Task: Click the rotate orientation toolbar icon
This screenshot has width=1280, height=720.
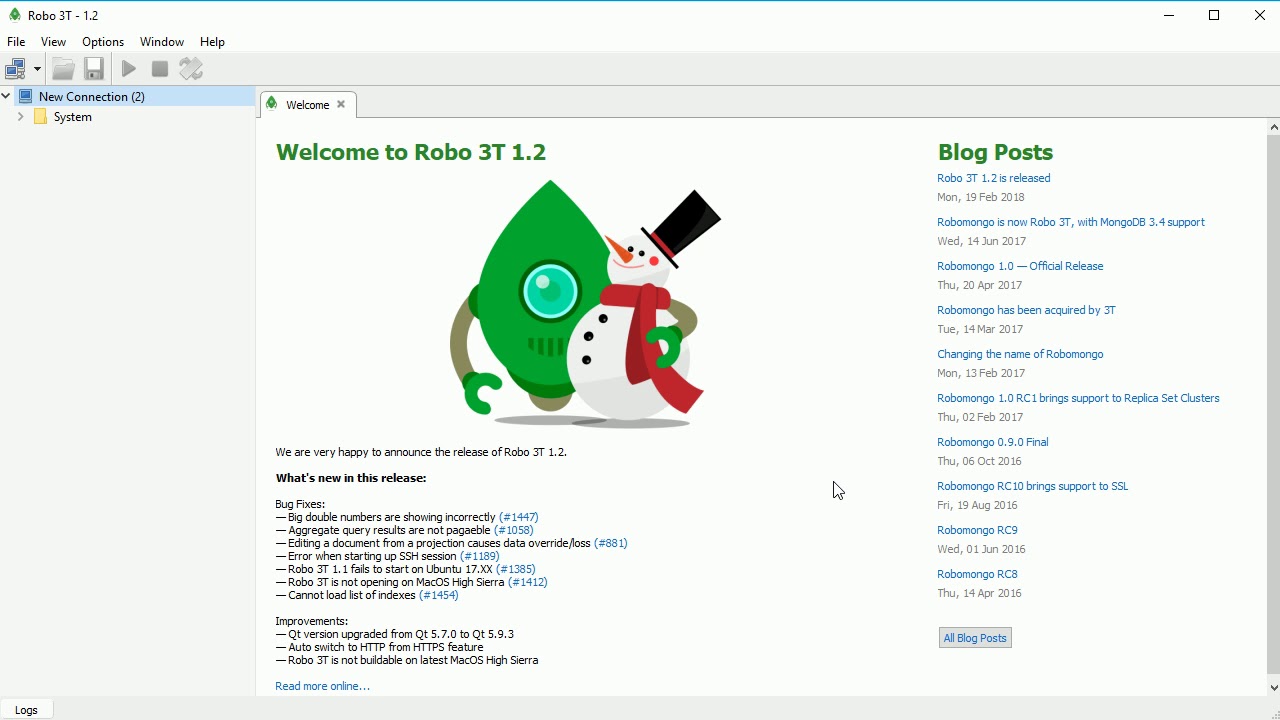Action: (191, 69)
